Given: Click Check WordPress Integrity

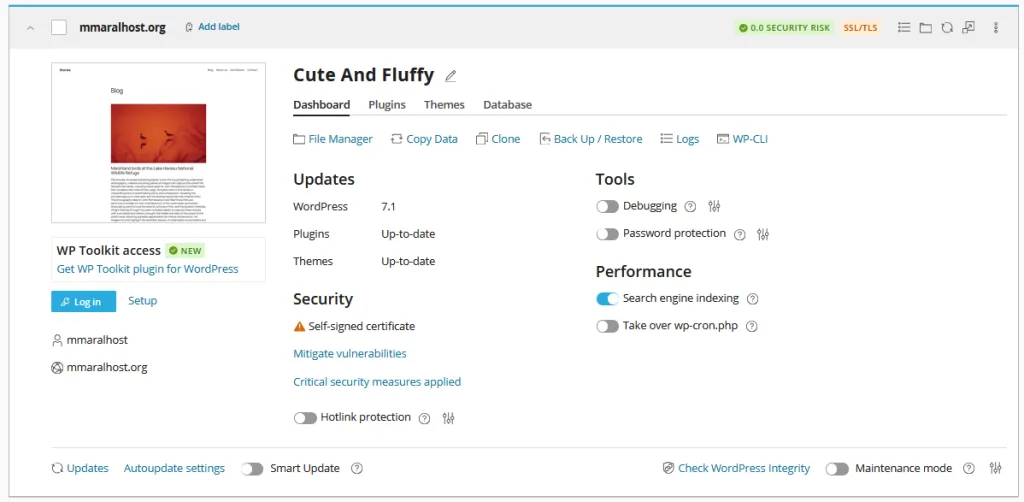Looking at the screenshot, I should coord(737,468).
